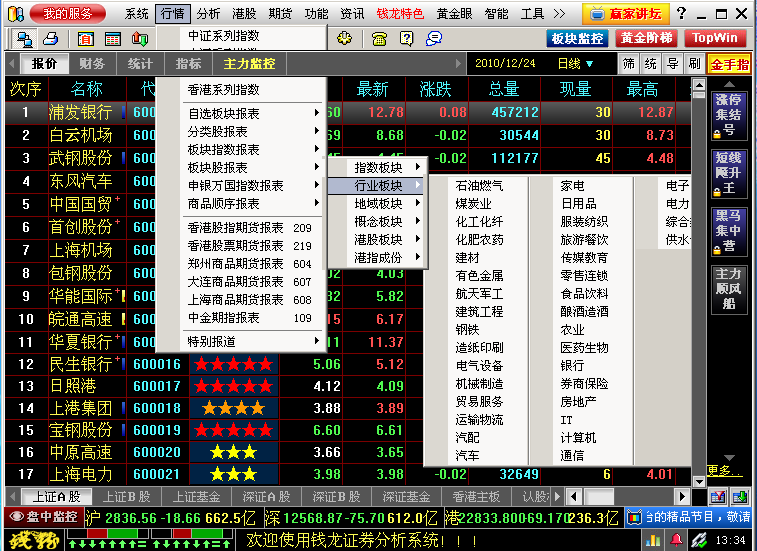The width and height of the screenshot is (757, 551).
Task: Open the 日线 period dropdown
Action: pyautogui.click(x=575, y=63)
